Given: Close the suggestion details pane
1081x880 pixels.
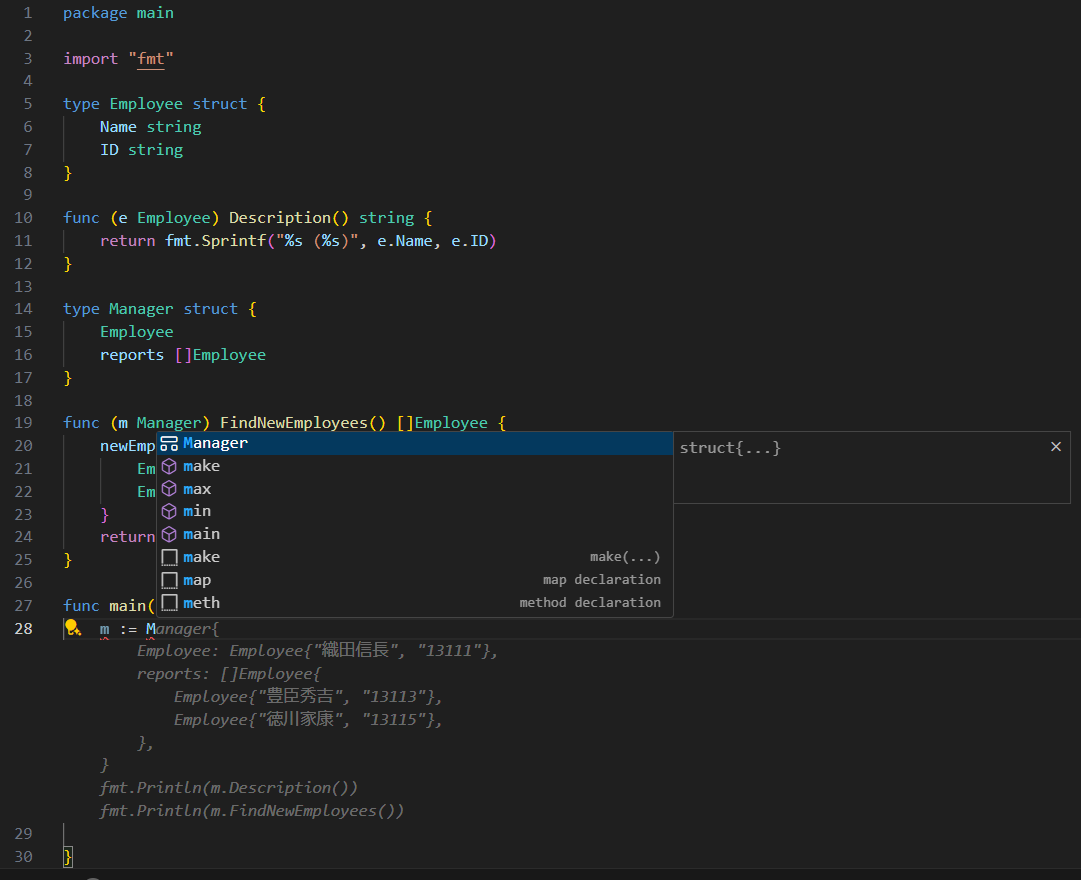Looking at the screenshot, I should [x=1055, y=447].
